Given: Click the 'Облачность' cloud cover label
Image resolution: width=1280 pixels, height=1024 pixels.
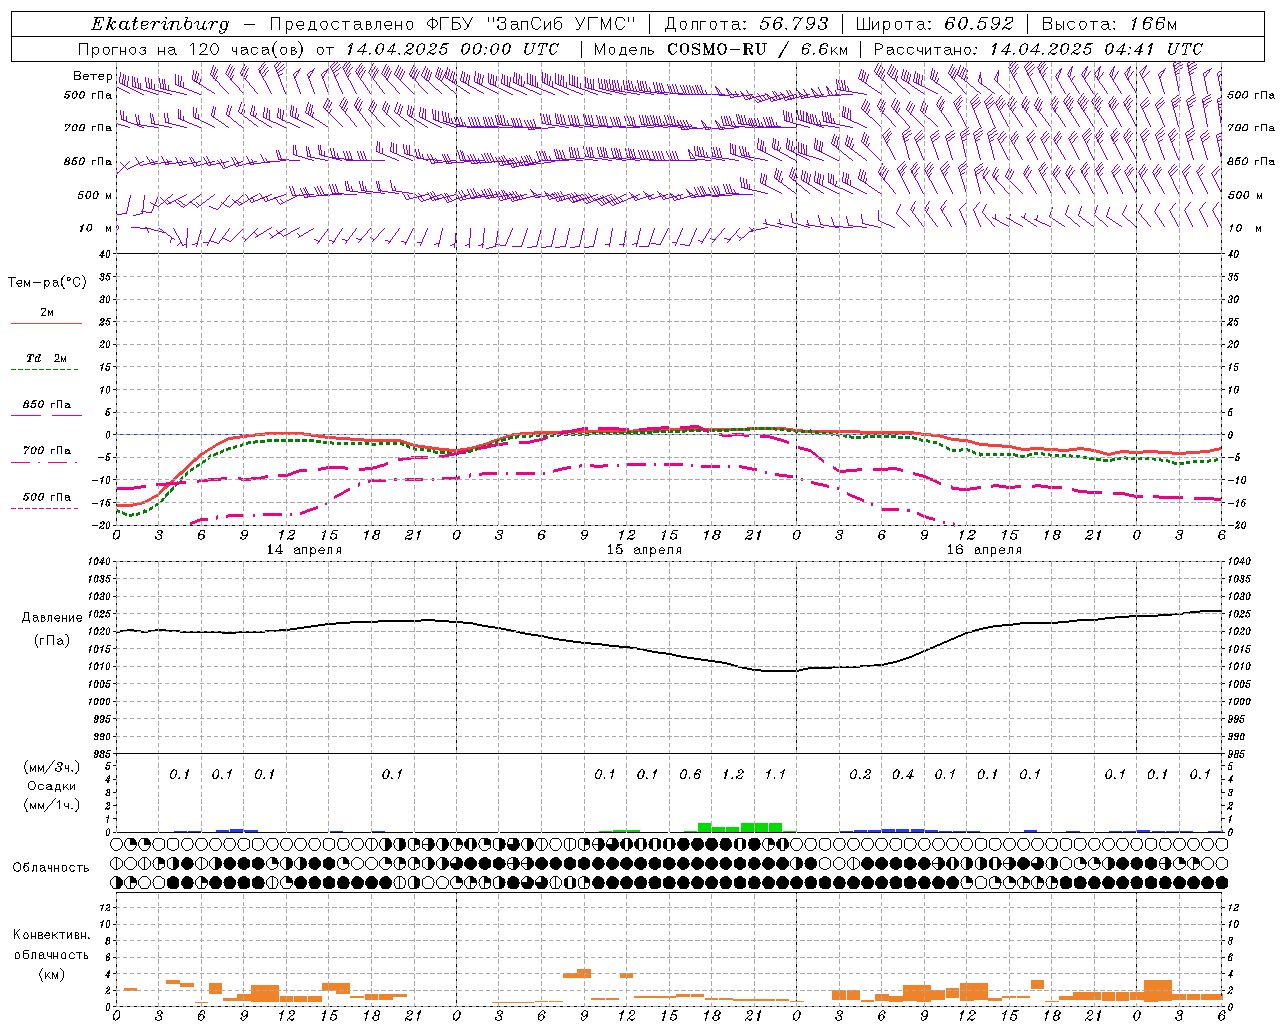Looking at the screenshot, I should (51, 868).
